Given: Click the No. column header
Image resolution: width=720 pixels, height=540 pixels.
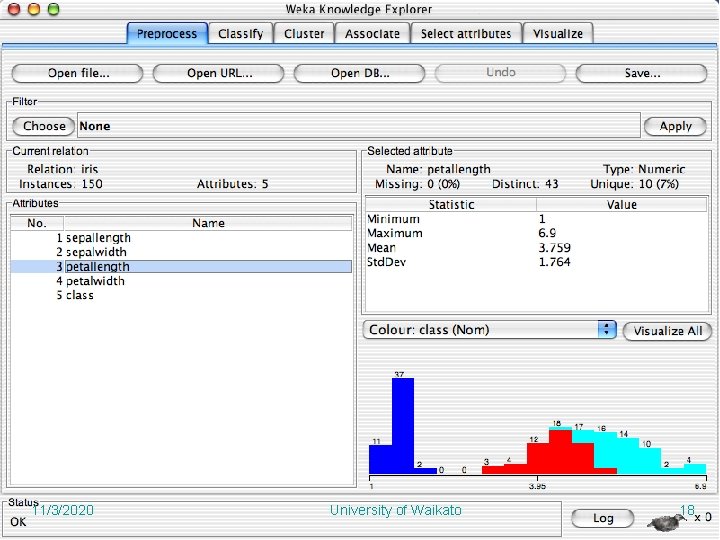Looking at the screenshot, I should coord(37,223).
